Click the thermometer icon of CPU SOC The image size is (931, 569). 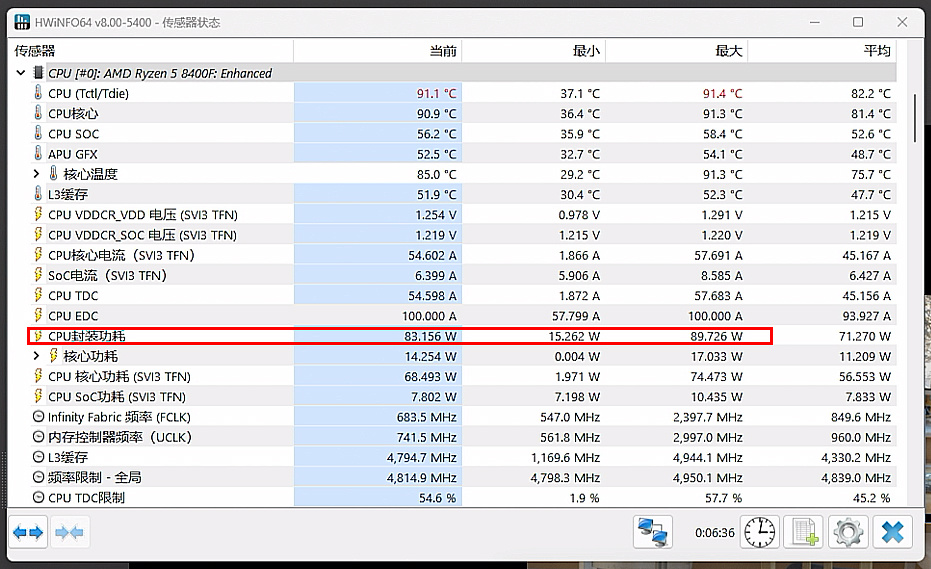click(x=38, y=133)
